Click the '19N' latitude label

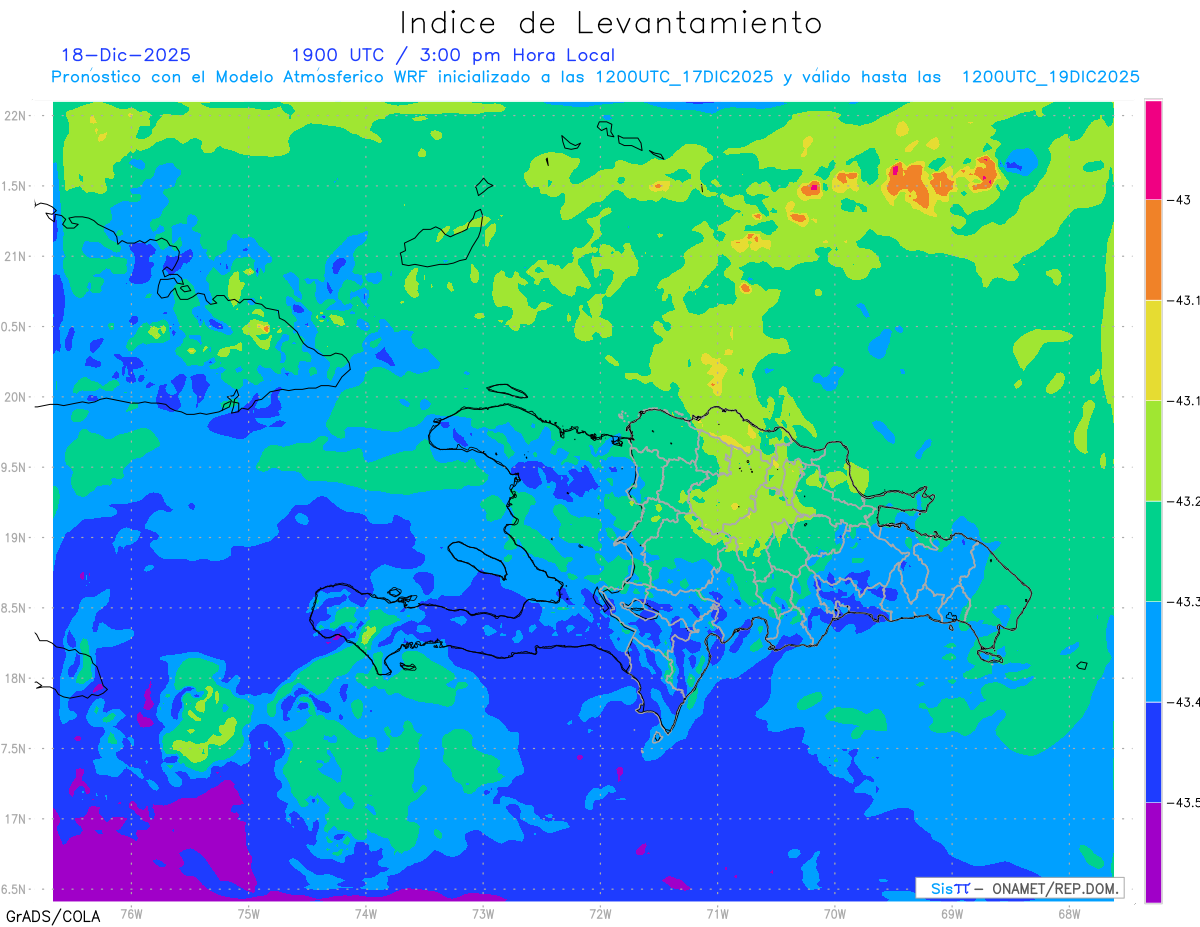pos(16,537)
